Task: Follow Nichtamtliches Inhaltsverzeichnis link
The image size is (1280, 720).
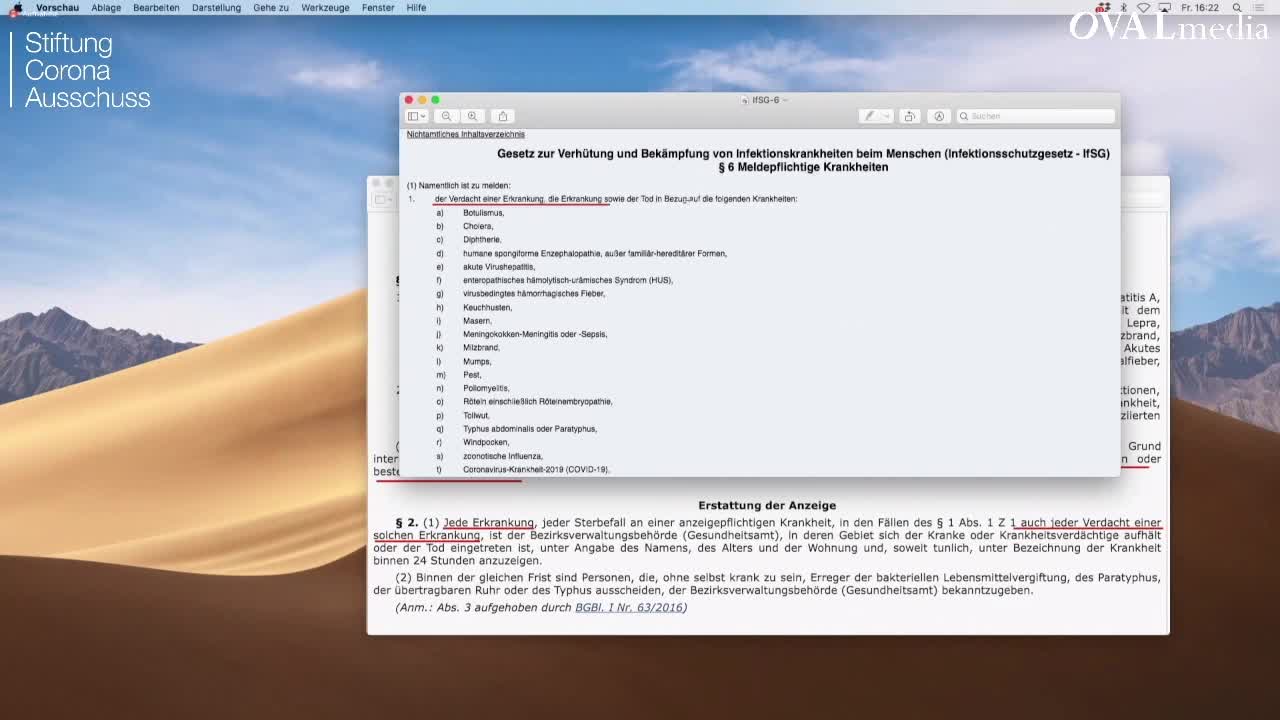Action: 465,134
